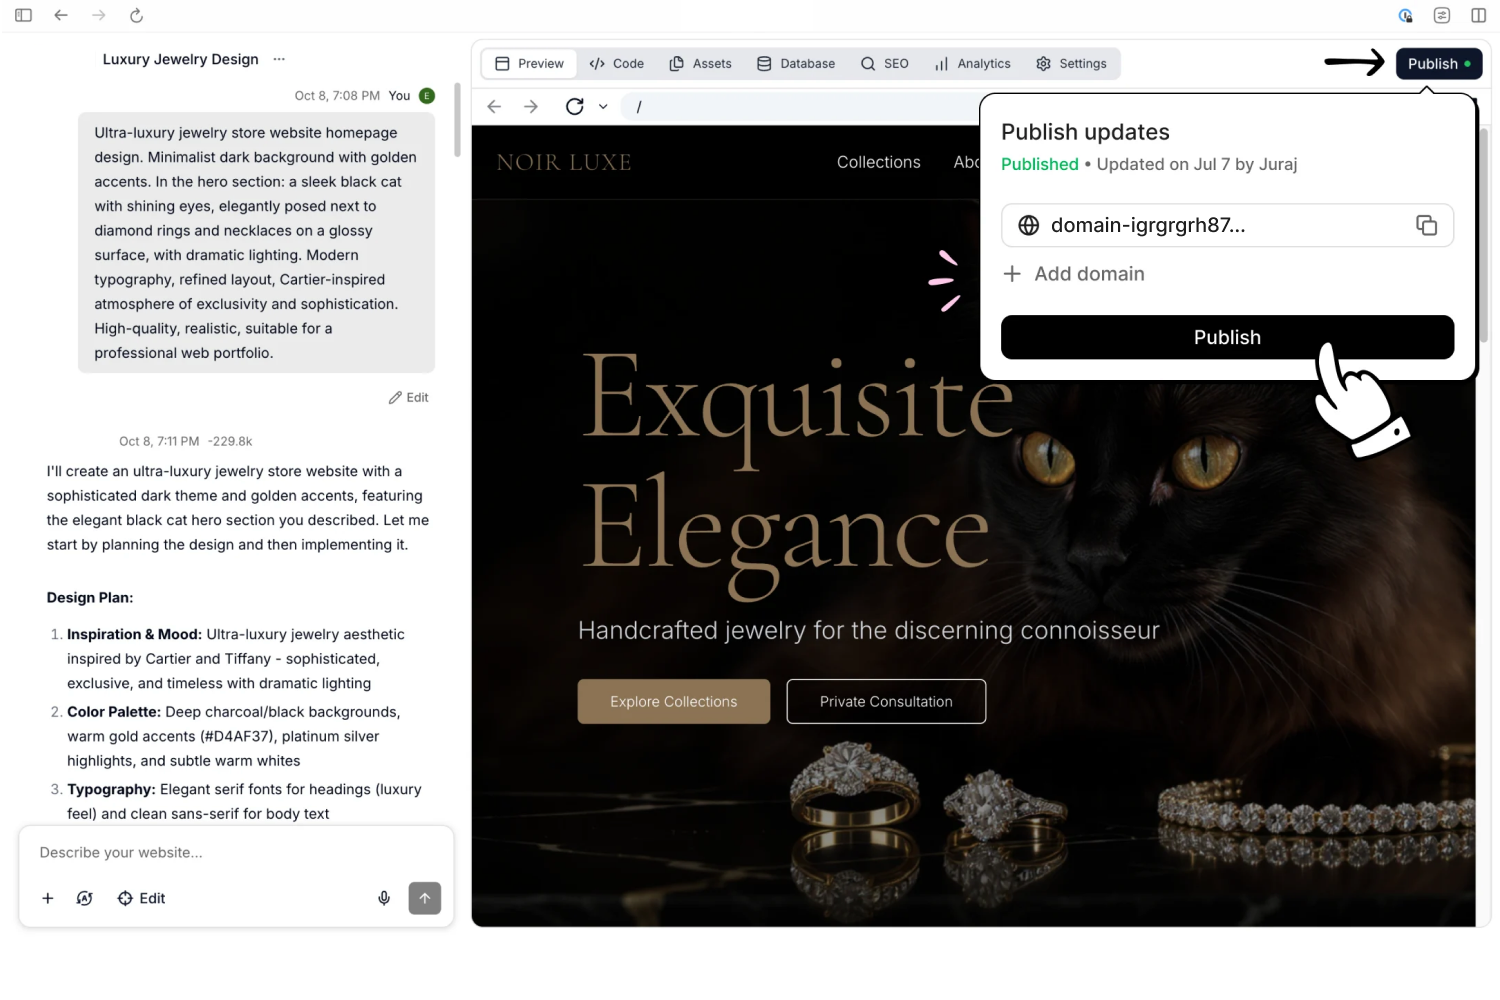Expand the chevron next to preview refresh
This screenshot has width=1500, height=1000.
coord(603,106)
